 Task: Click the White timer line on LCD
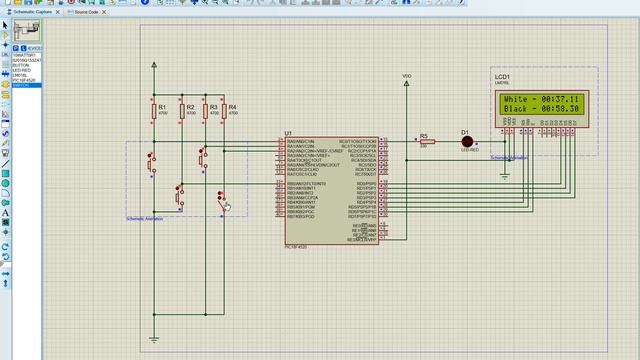[x=541, y=99]
